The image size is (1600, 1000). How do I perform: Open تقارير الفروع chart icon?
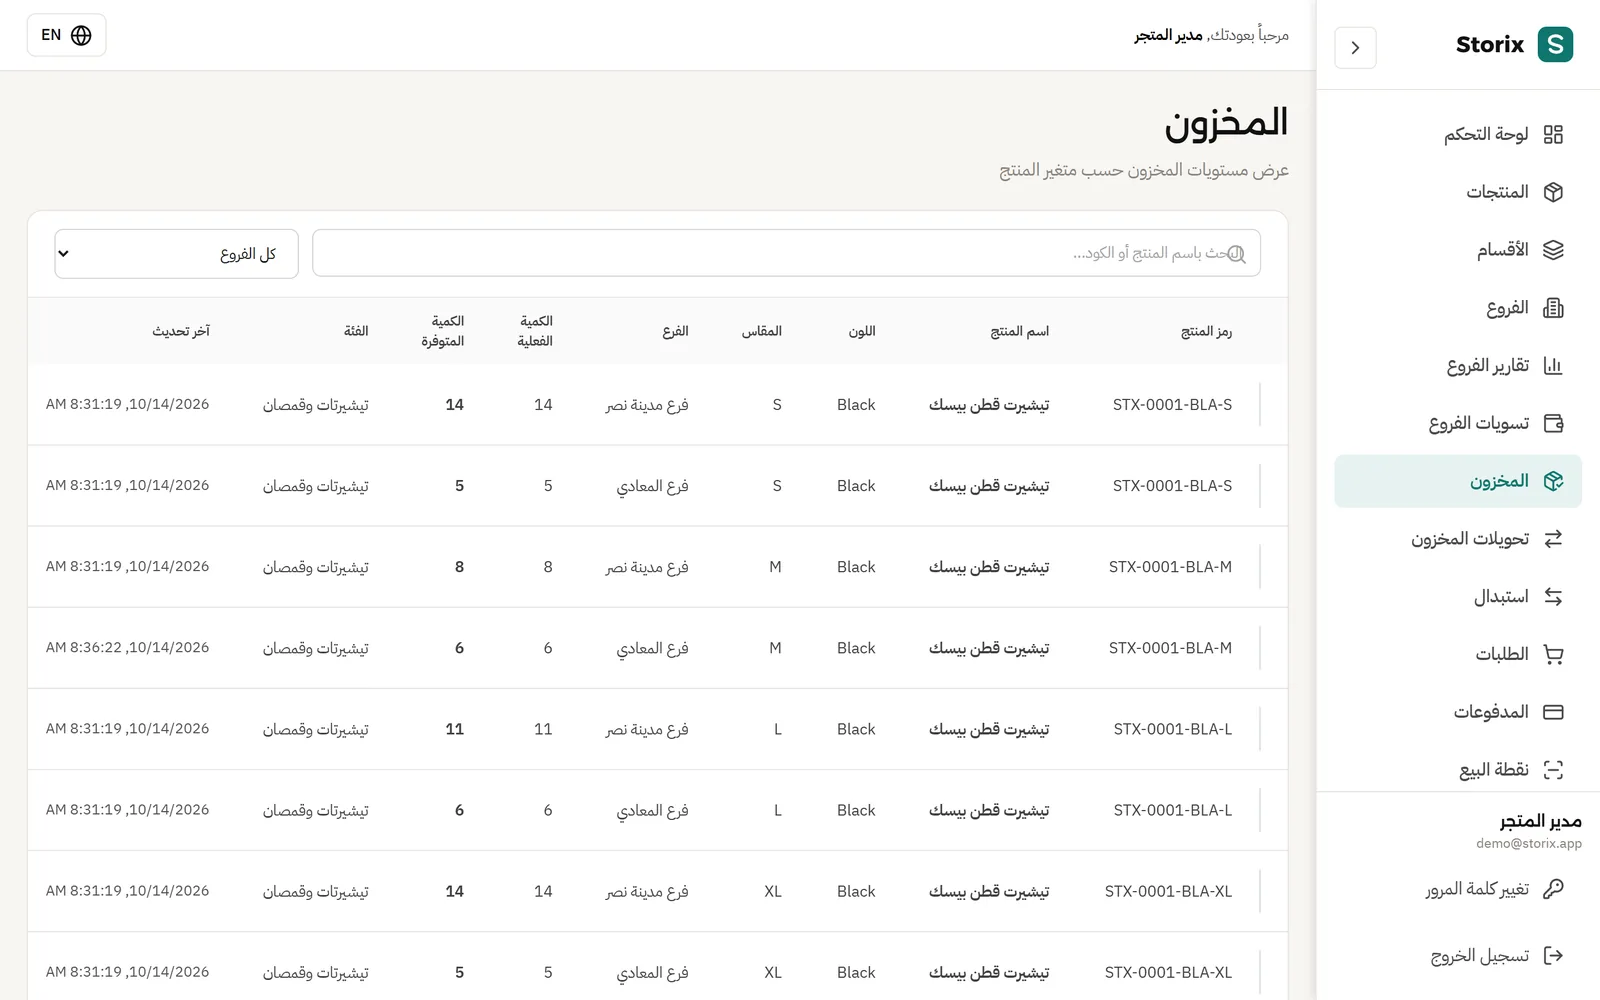(x=1553, y=366)
